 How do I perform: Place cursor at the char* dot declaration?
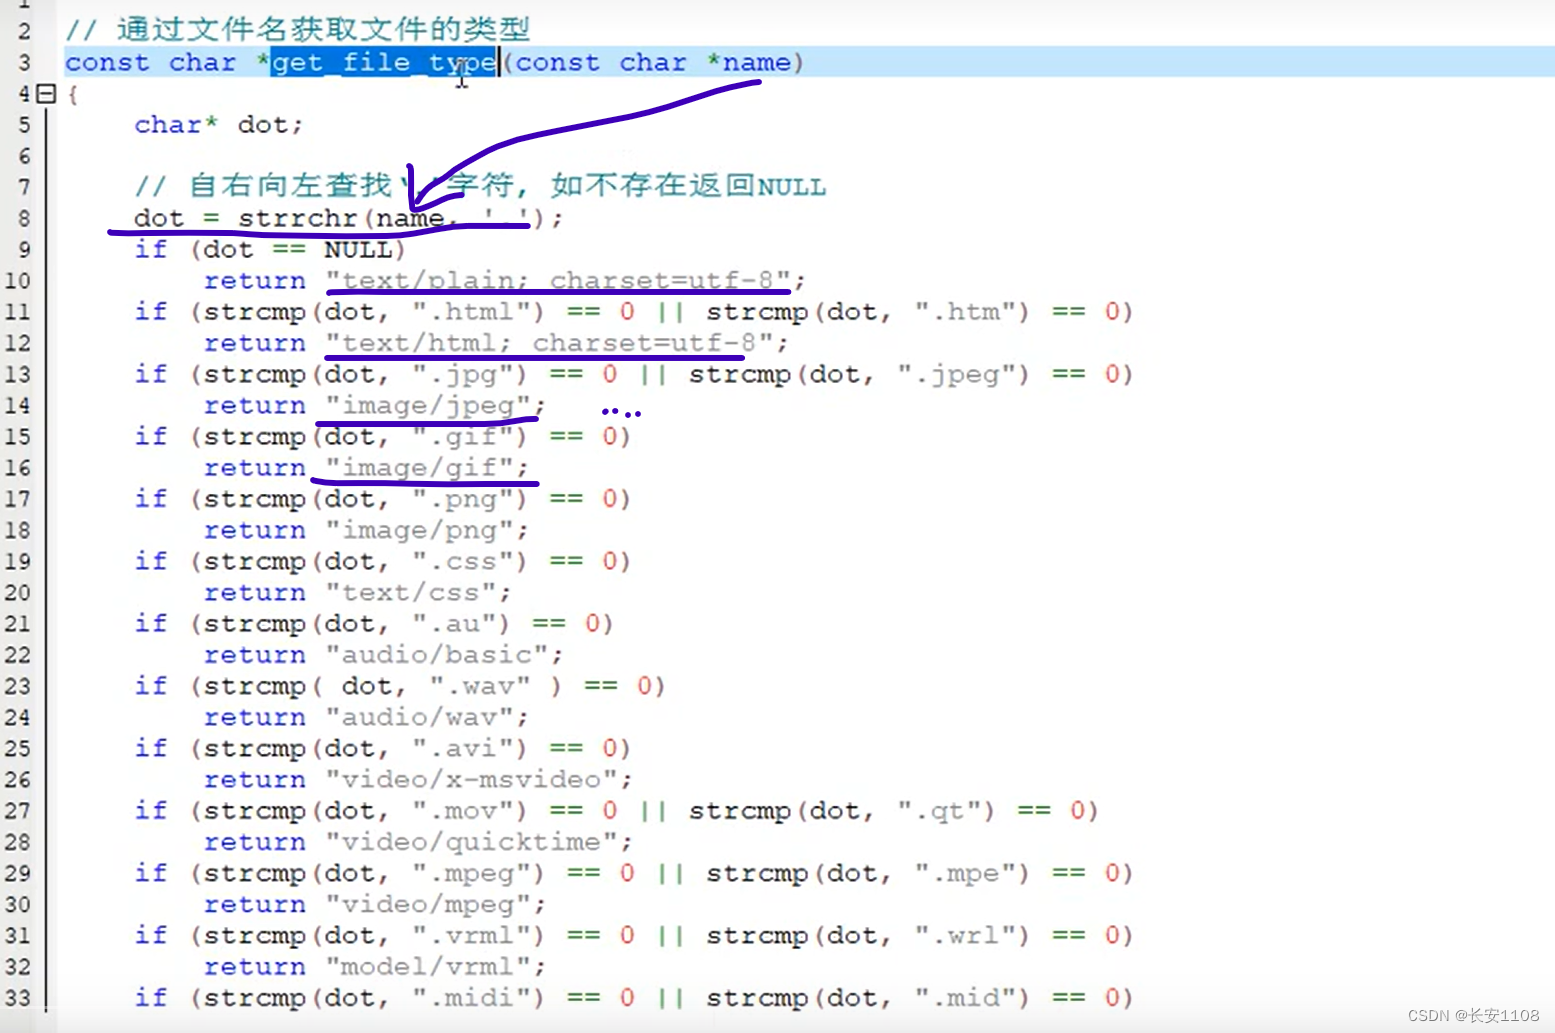(x=218, y=124)
